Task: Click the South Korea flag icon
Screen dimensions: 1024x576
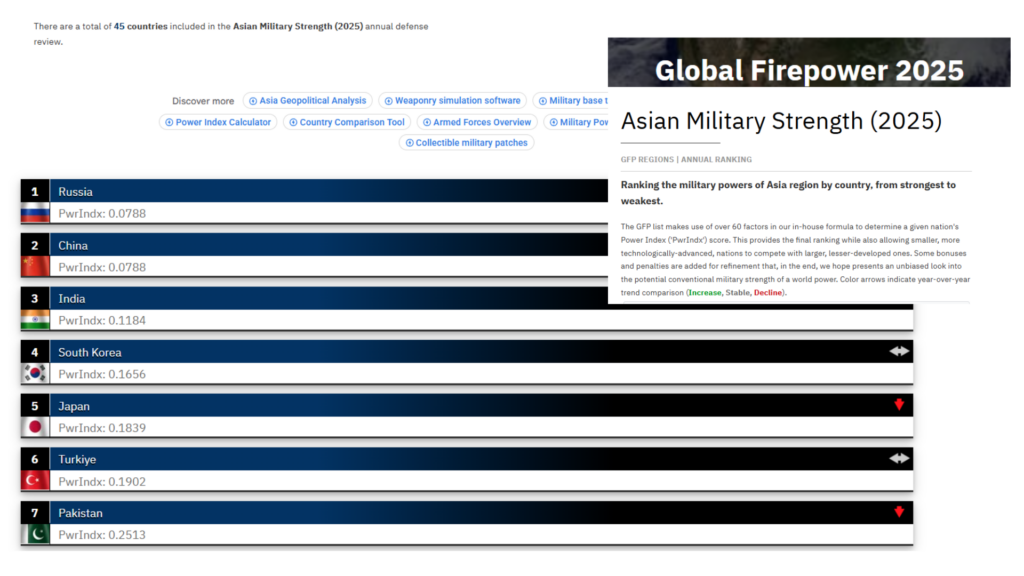Action: click(x=35, y=373)
